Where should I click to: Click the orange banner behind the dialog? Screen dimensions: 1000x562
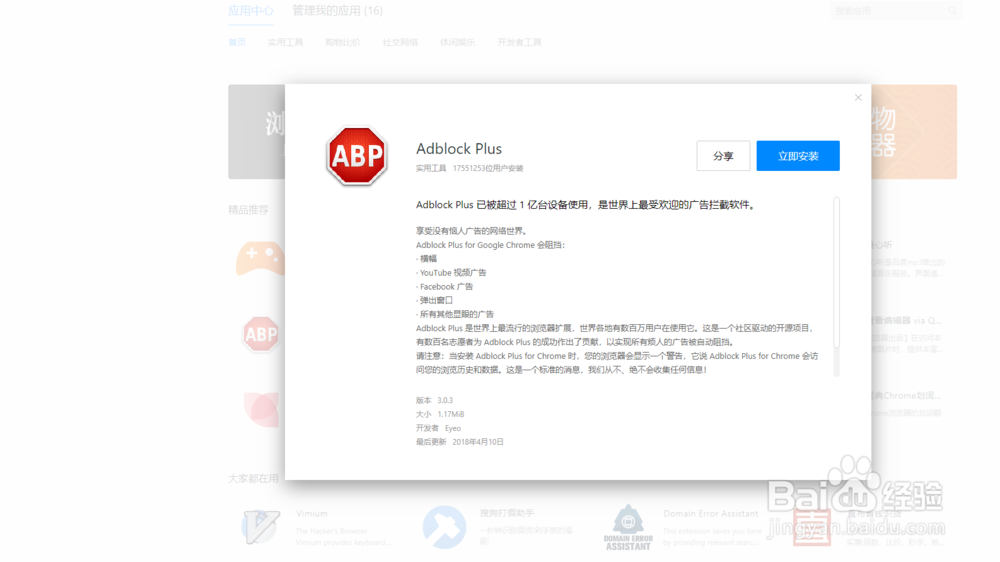[x=914, y=131]
